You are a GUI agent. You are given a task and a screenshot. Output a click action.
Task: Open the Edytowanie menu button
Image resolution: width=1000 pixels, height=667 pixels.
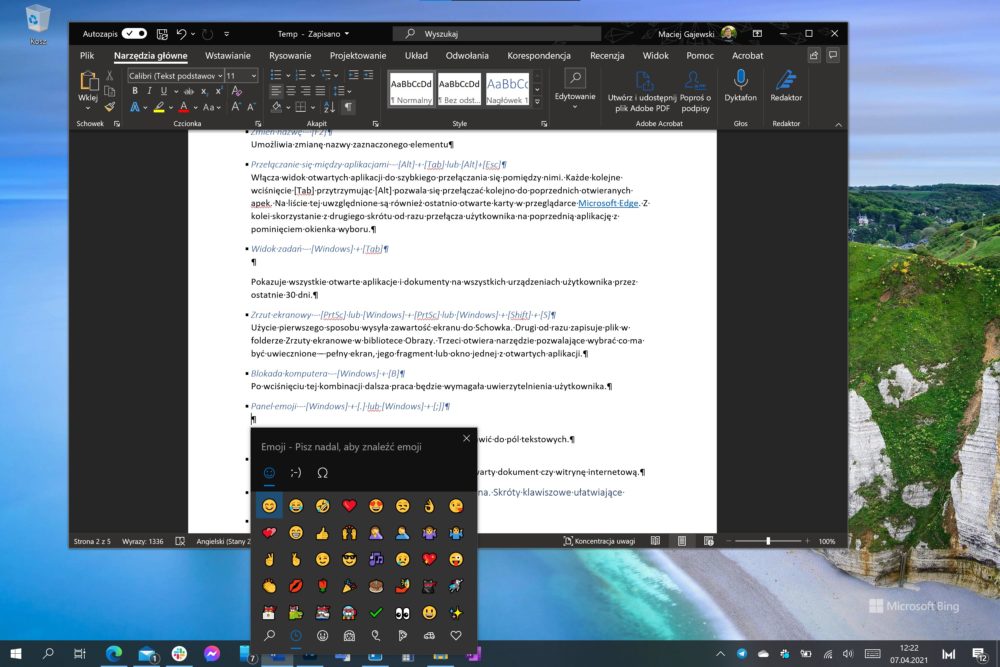click(575, 88)
